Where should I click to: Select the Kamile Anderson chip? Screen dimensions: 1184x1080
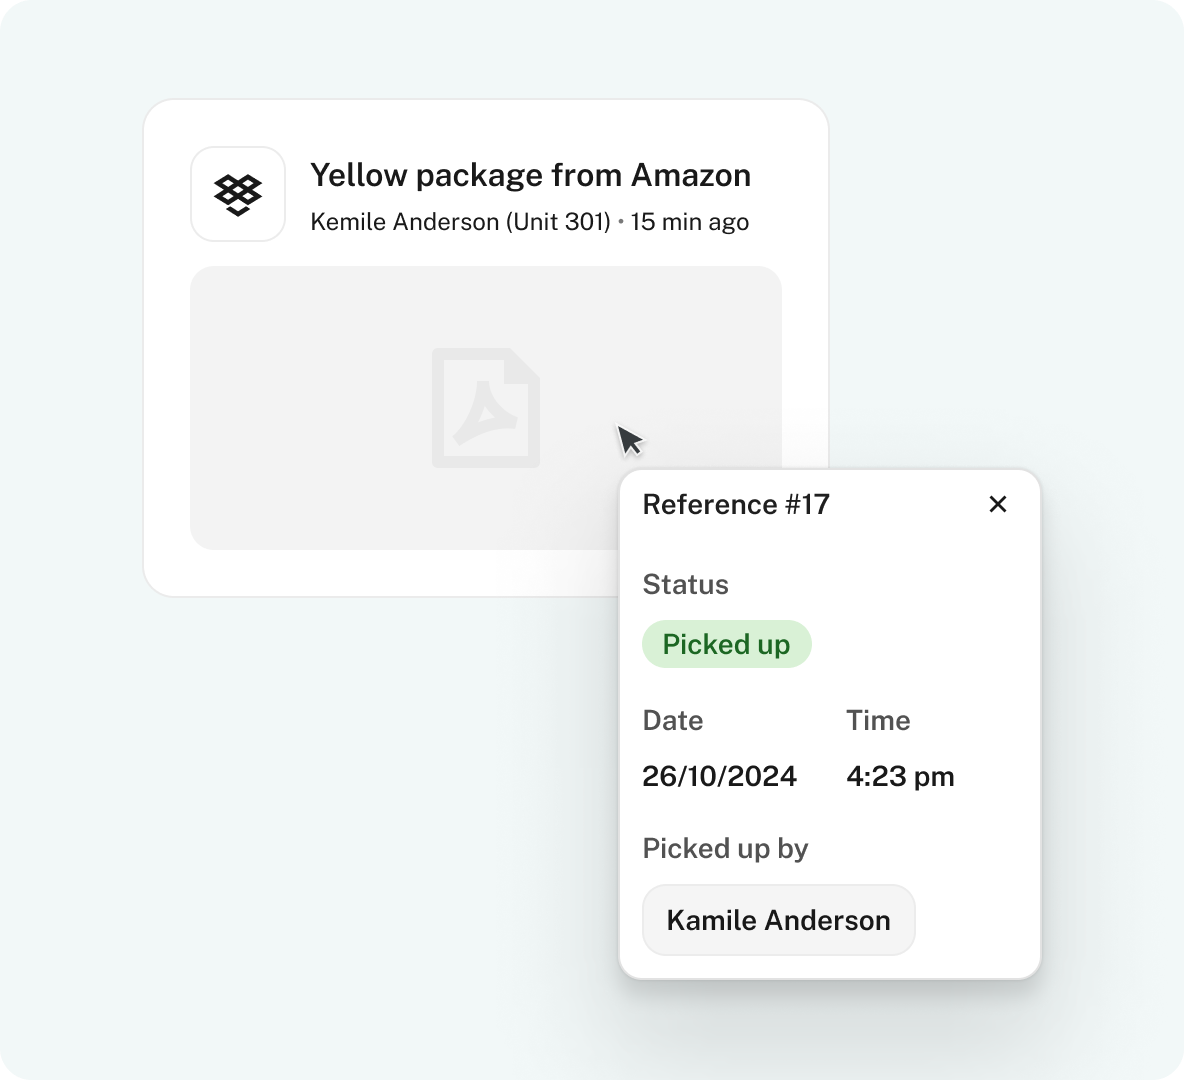click(778, 920)
